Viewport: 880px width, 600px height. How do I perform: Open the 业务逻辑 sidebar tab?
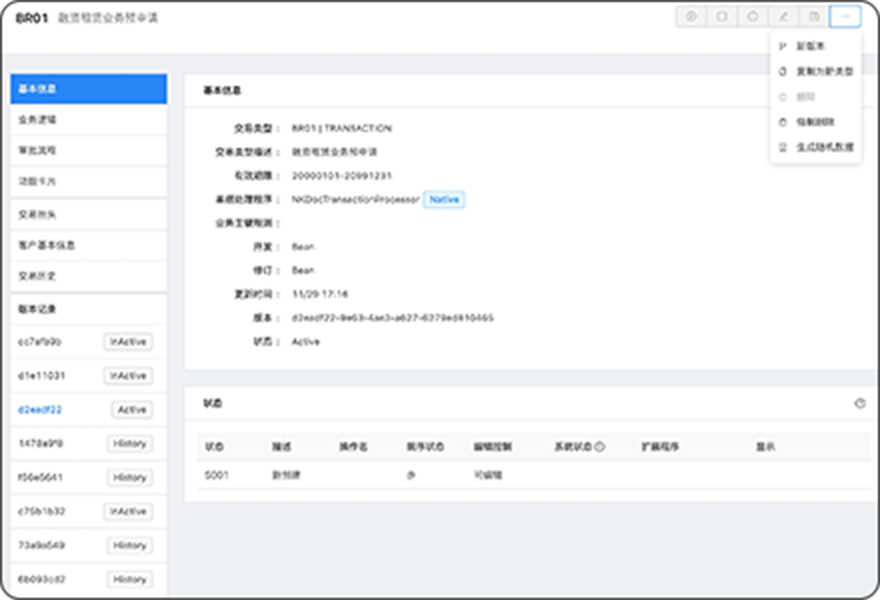click(88, 119)
